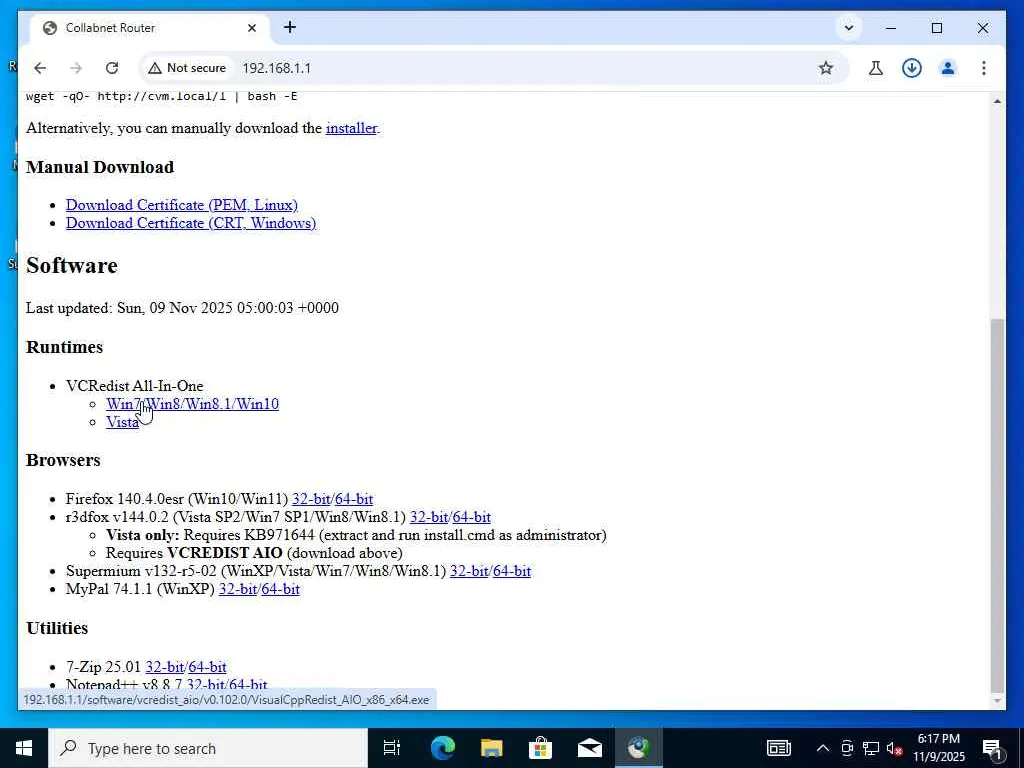The image size is (1024, 768).
Task: Open the network tray icon
Action: (x=871, y=748)
